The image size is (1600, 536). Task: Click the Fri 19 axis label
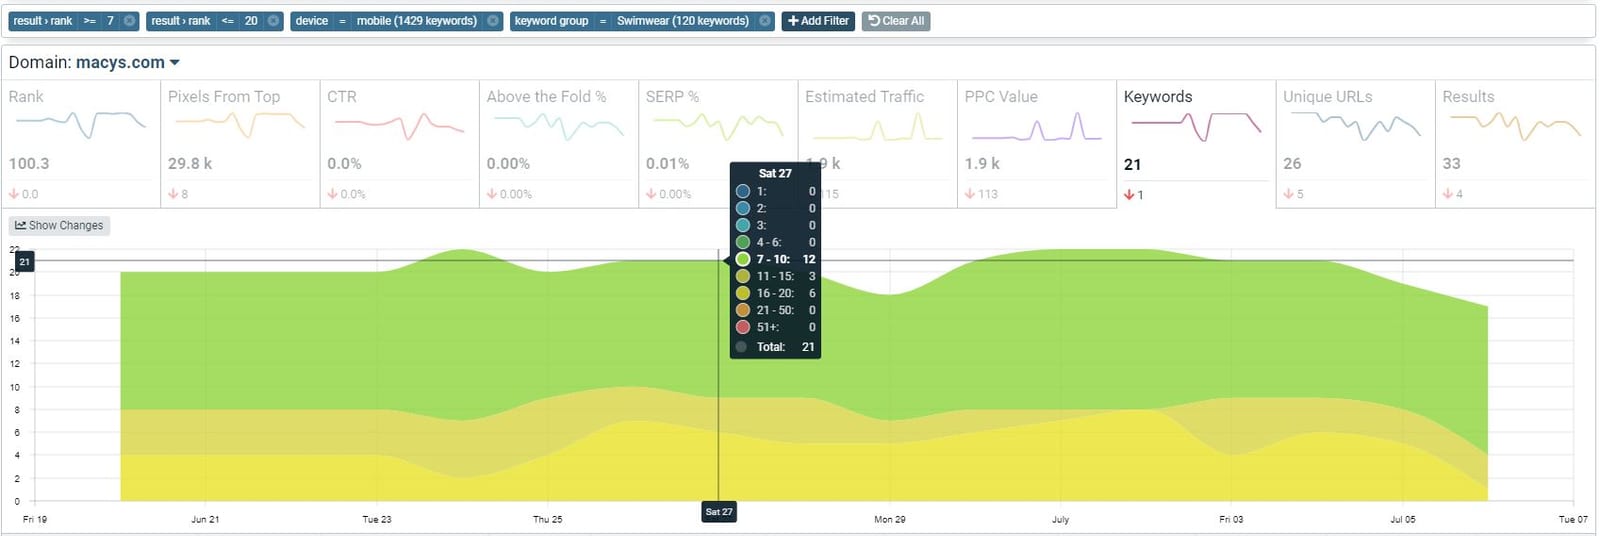click(35, 520)
